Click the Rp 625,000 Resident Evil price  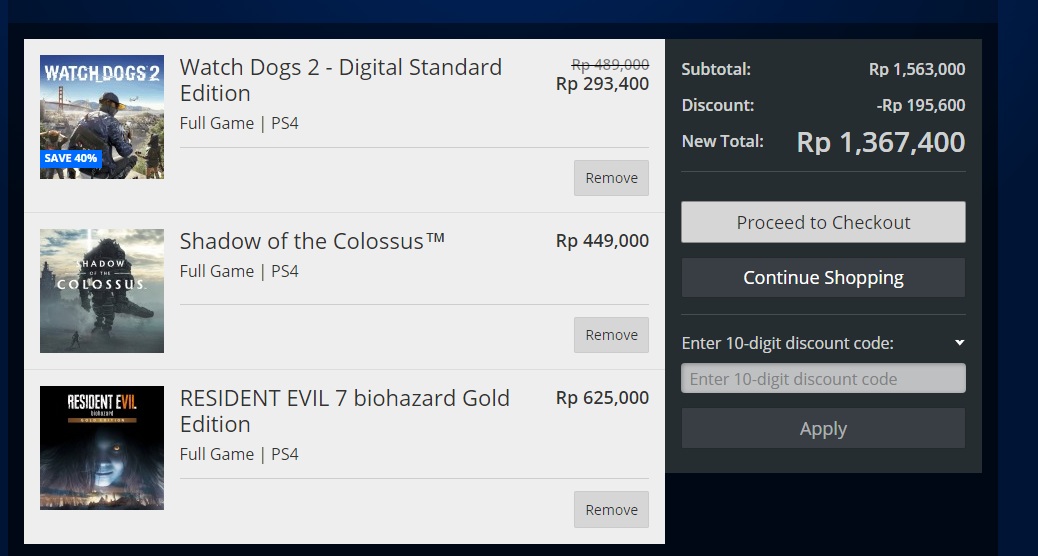(x=602, y=398)
